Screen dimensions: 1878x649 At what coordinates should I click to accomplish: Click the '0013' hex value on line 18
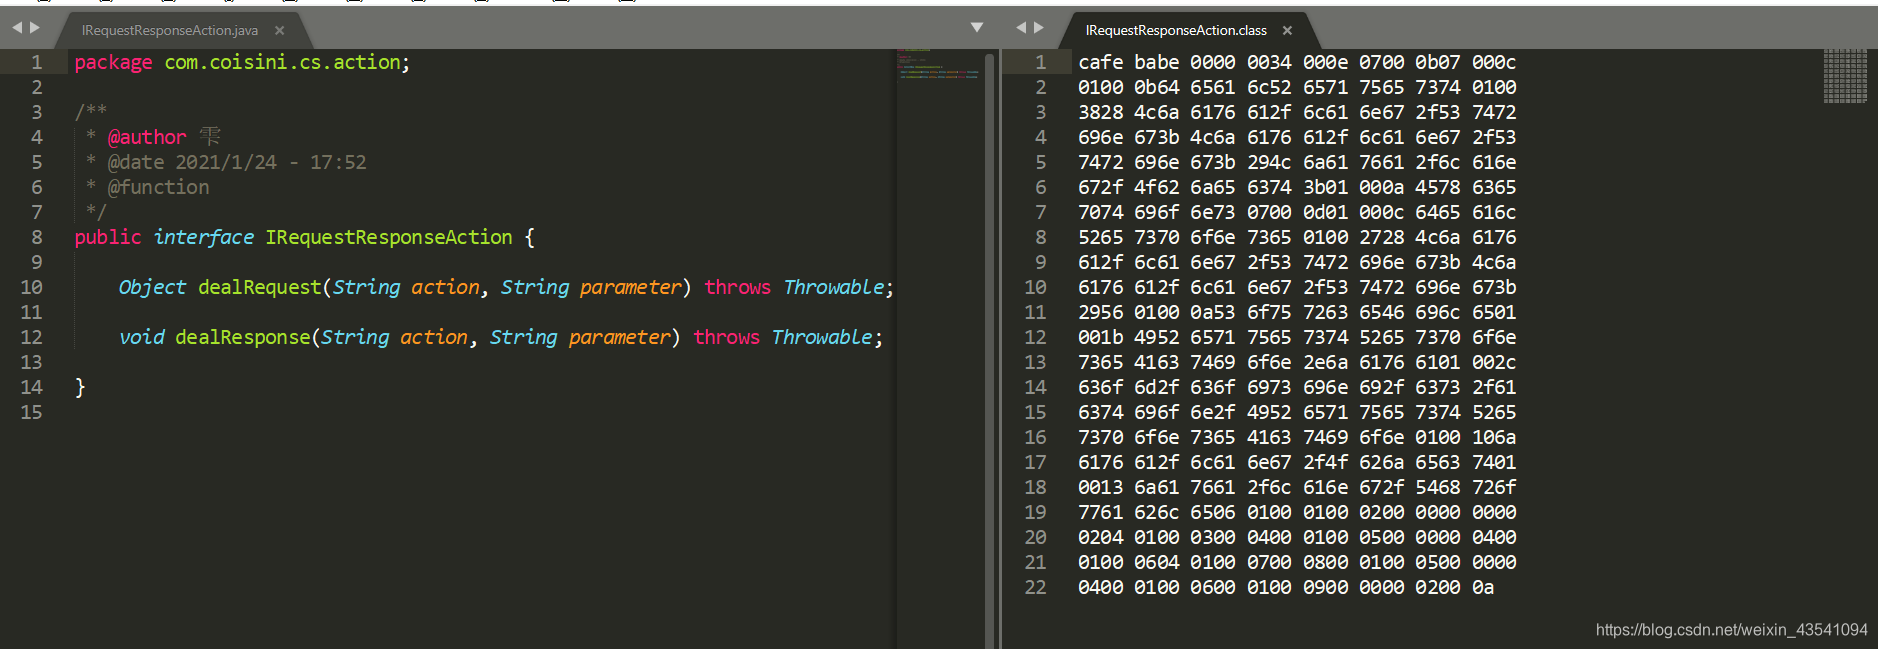(1100, 487)
